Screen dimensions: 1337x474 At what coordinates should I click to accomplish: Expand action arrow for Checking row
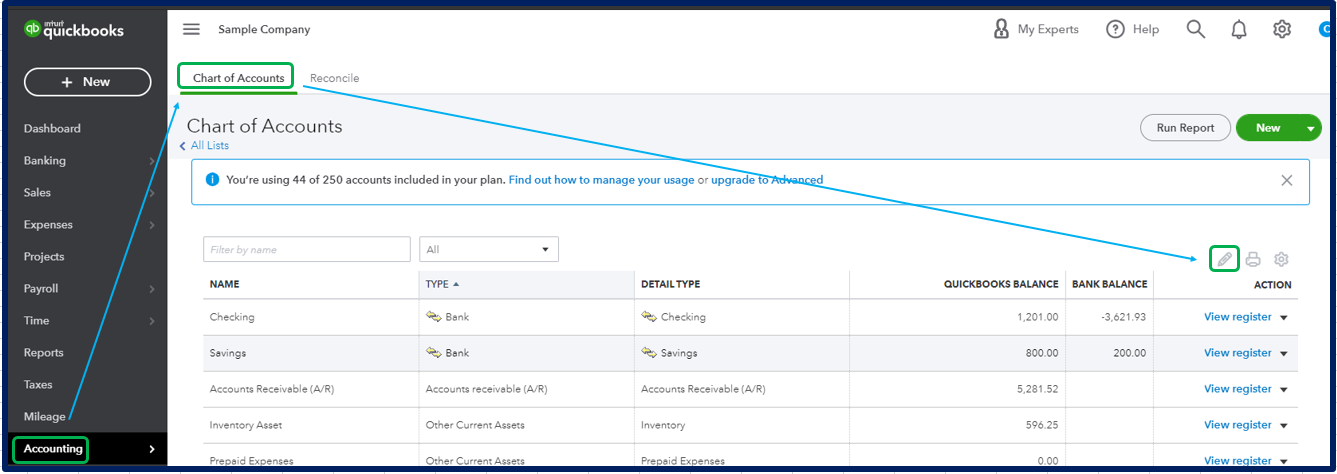[1283, 317]
